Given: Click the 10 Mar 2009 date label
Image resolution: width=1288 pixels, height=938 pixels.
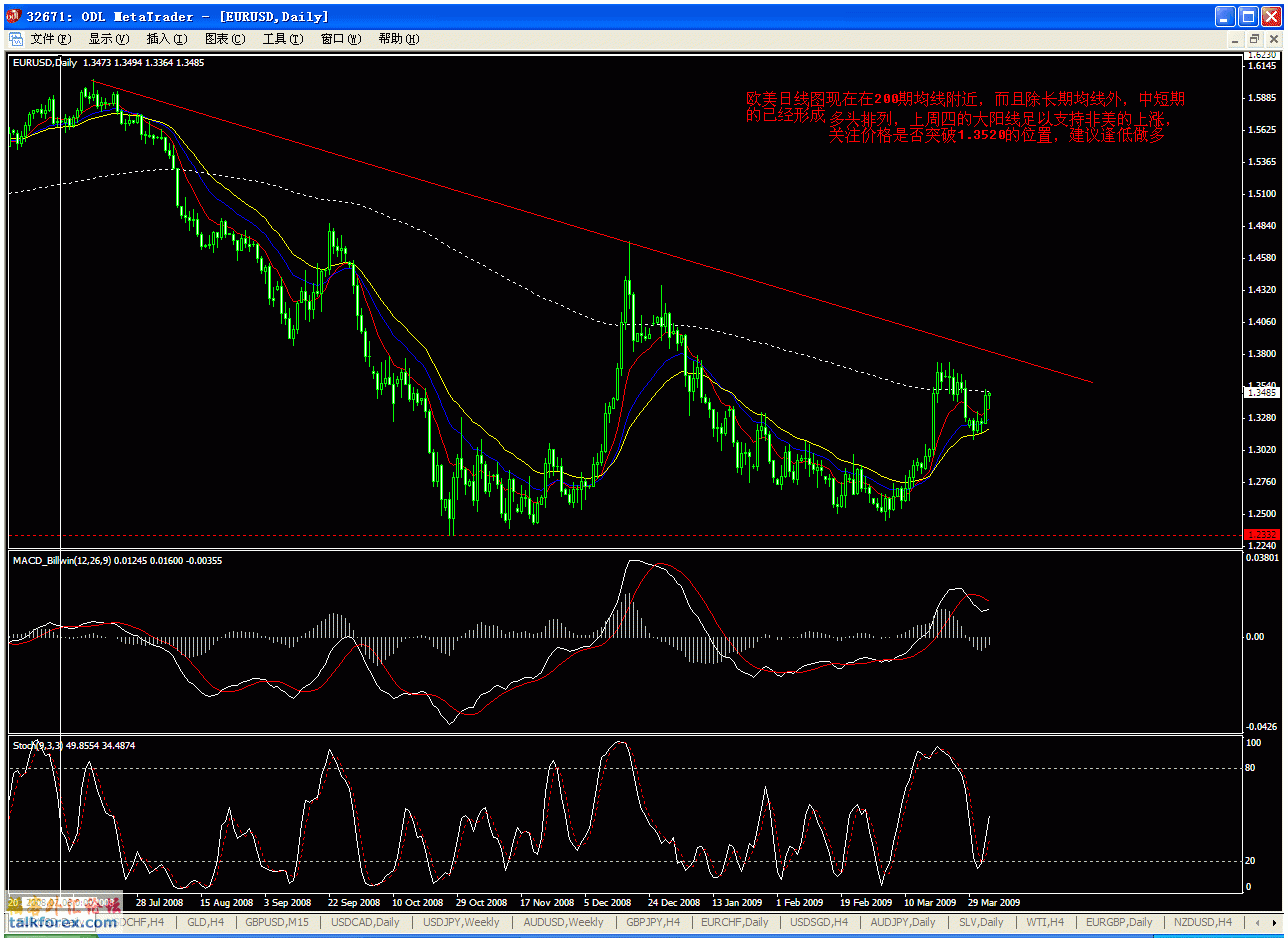Looking at the screenshot, I should coord(930,901).
